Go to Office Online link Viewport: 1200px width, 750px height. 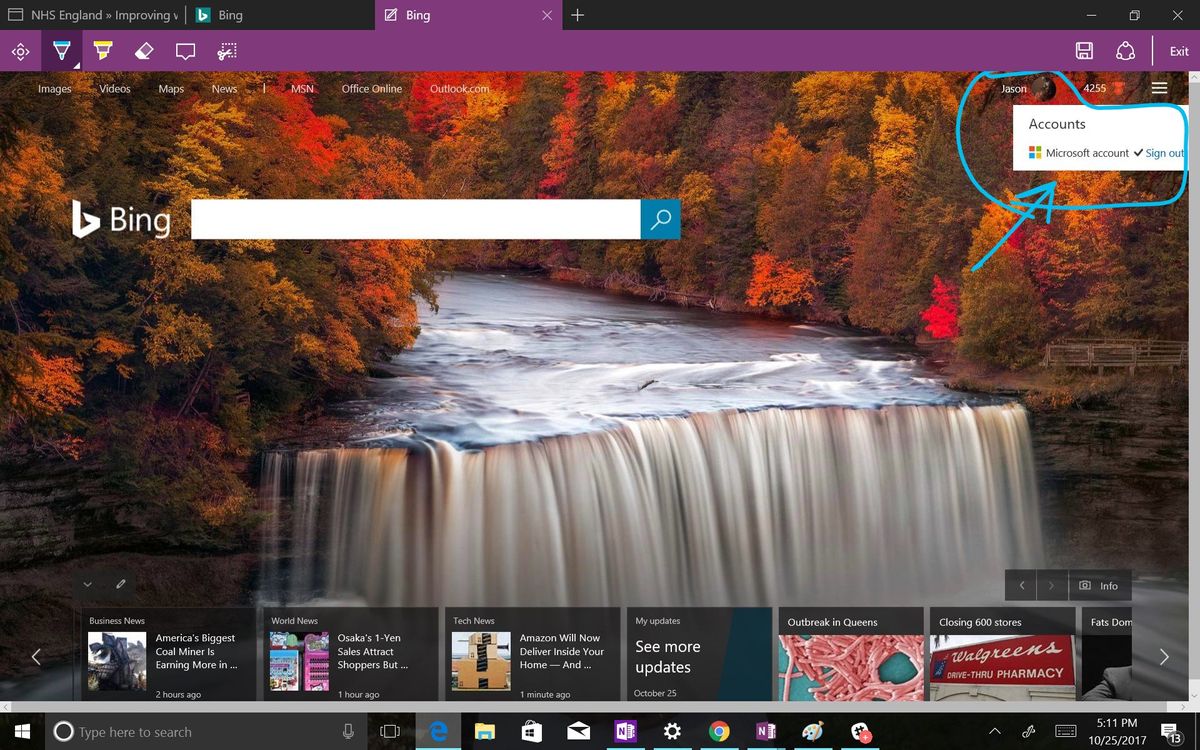pos(372,89)
